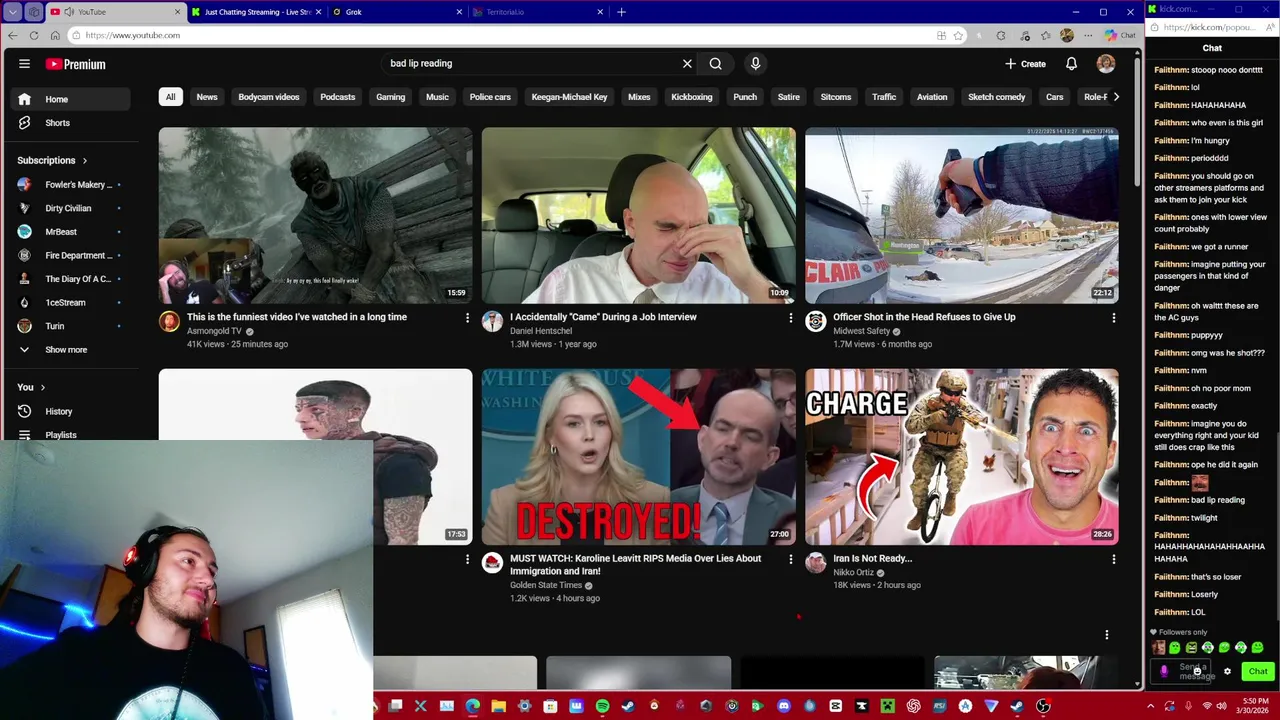Open options for the Job Interview video
The image size is (1280, 720).
[790, 318]
